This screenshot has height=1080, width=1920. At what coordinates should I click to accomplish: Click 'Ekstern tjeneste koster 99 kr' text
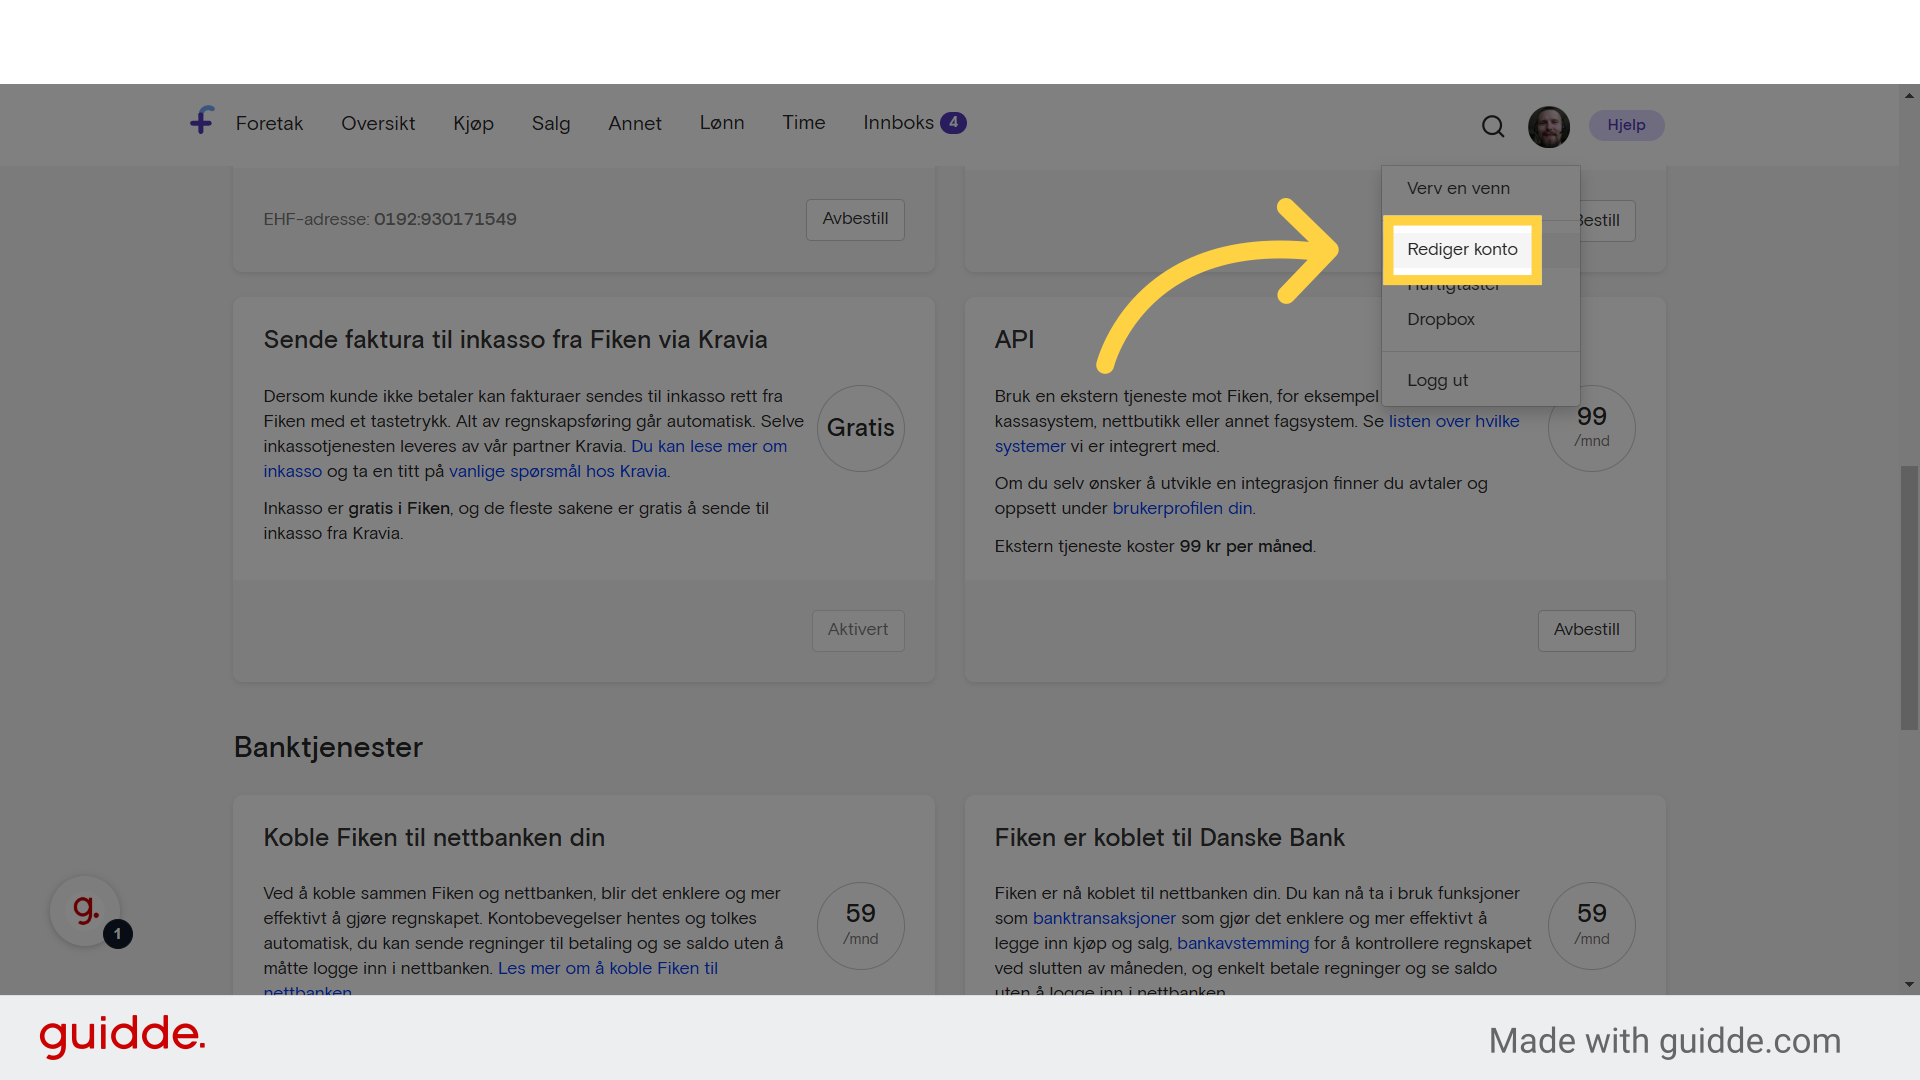pyautogui.click(x=1154, y=546)
